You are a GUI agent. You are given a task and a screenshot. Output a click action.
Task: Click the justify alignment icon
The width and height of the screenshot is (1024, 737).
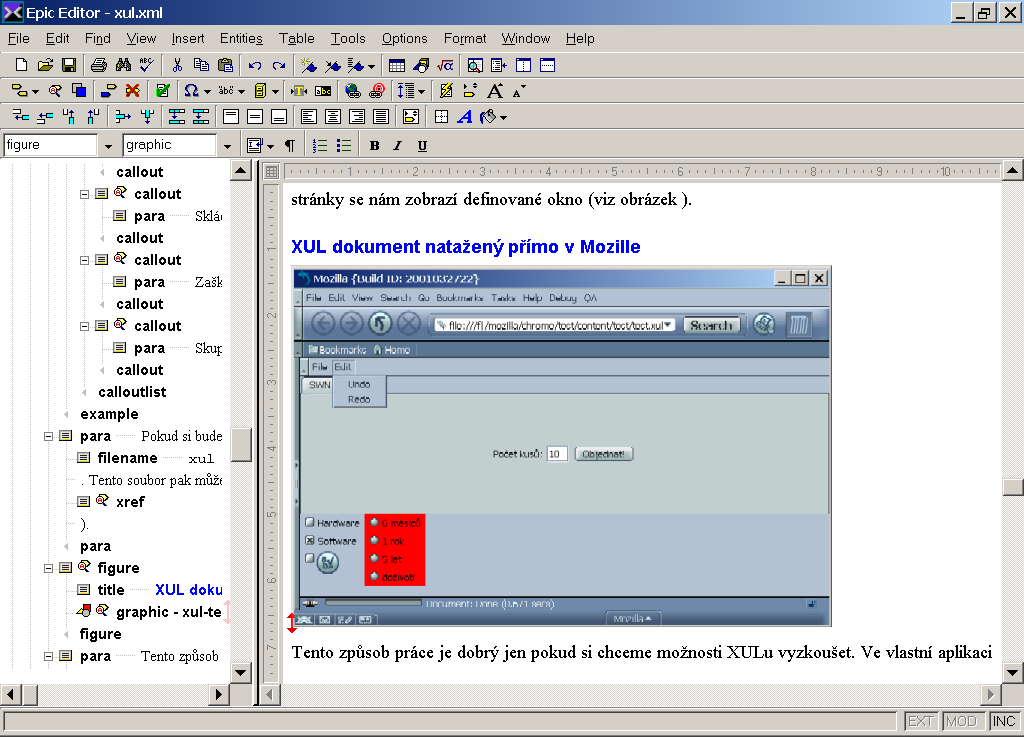[x=381, y=117]
